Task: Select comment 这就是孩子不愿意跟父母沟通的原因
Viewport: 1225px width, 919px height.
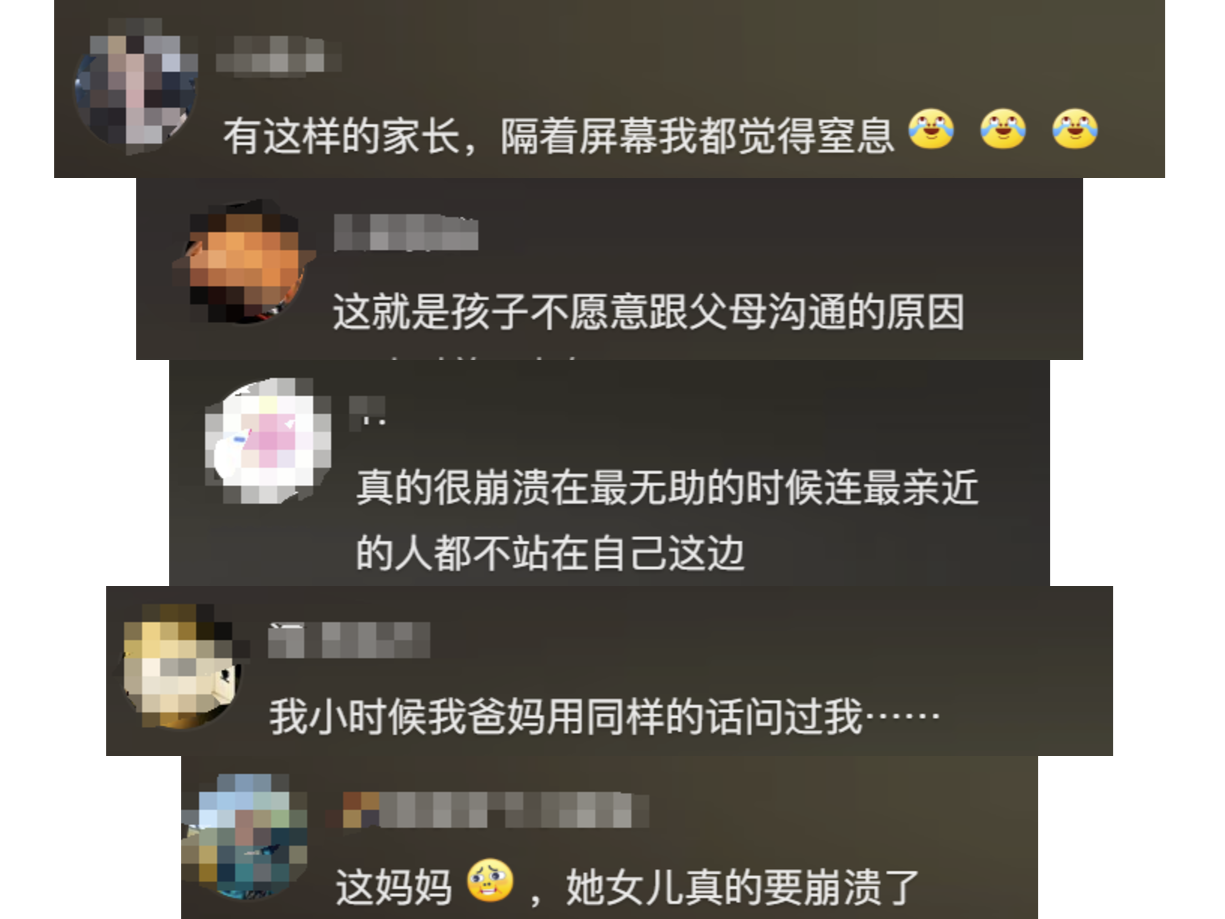Action: 648,312
